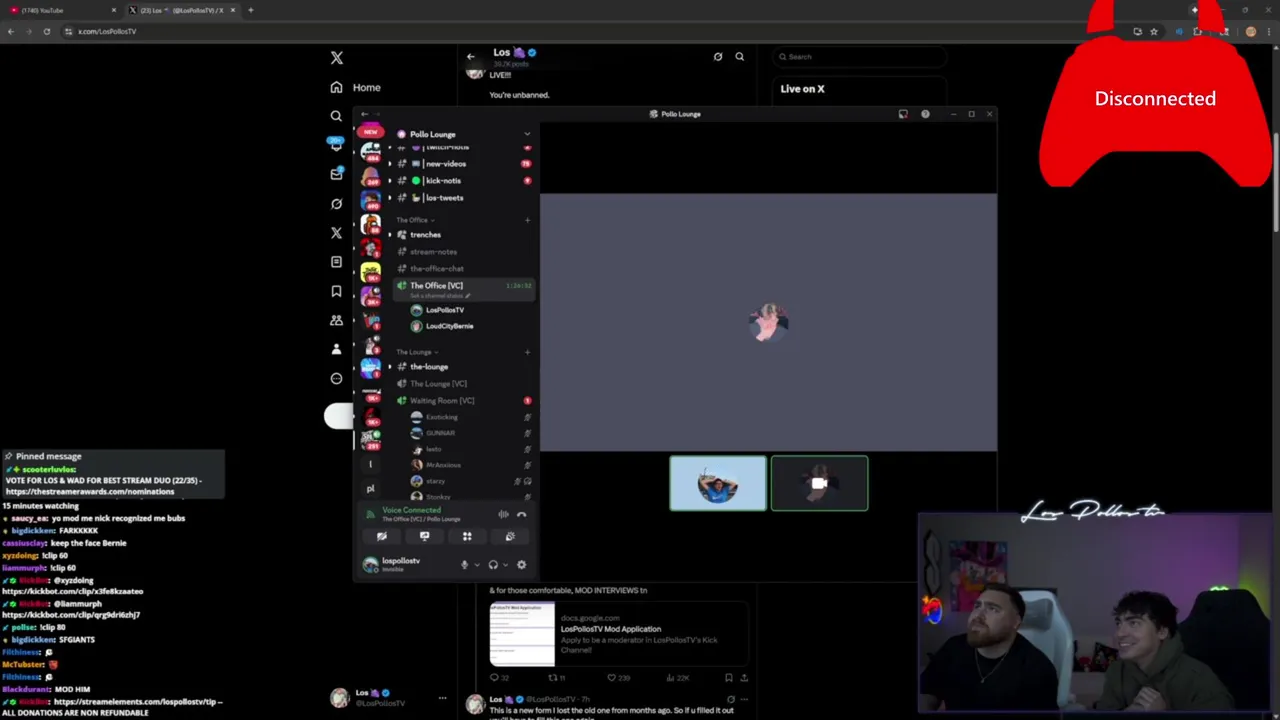This screenshot has width=1280, height=720.
Task: Disconnect from voice with hang-up icon
Action: [521, 514]
